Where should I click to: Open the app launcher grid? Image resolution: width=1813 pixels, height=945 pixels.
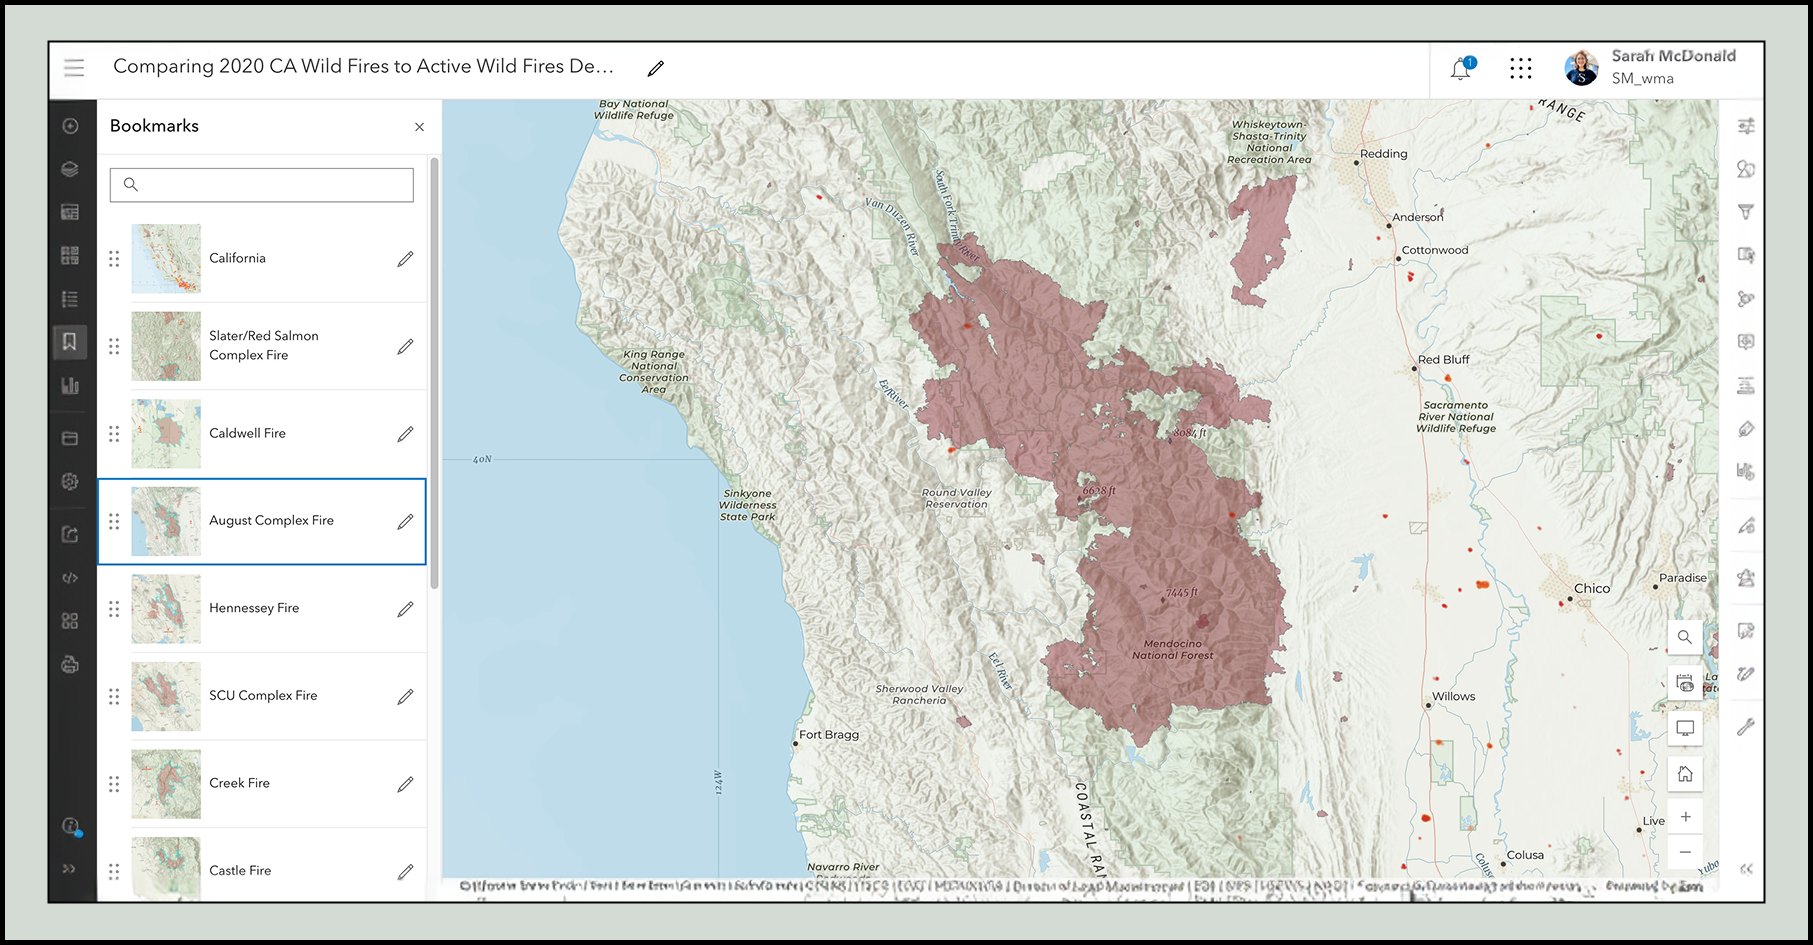1520,68
